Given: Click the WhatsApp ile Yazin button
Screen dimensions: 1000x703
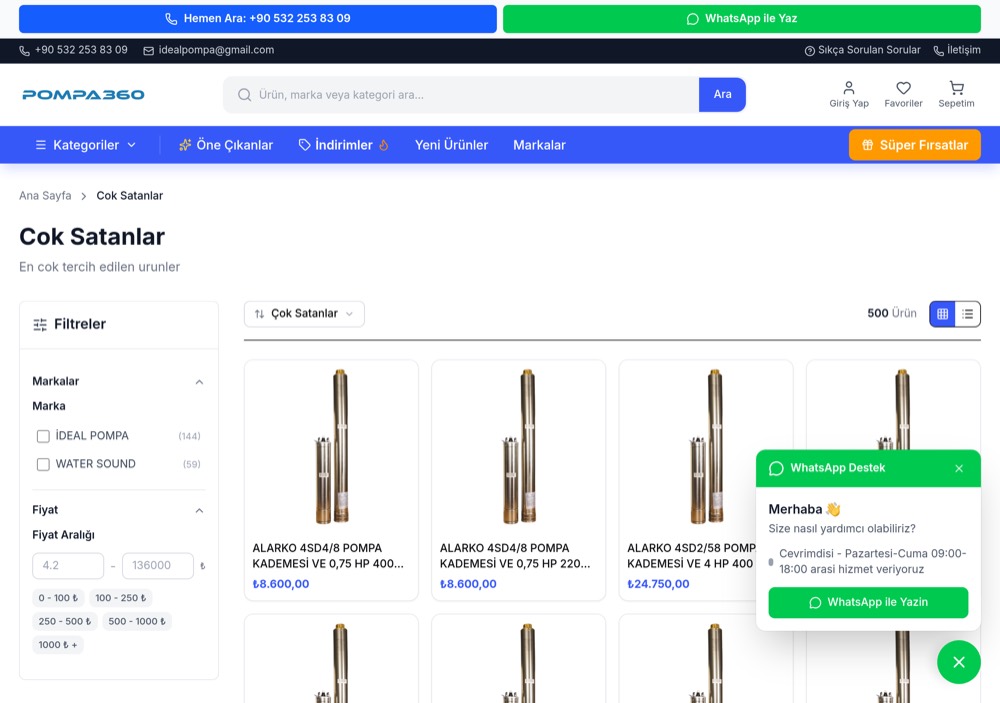Looking at the screenshot, I should [x=868, y=602].
